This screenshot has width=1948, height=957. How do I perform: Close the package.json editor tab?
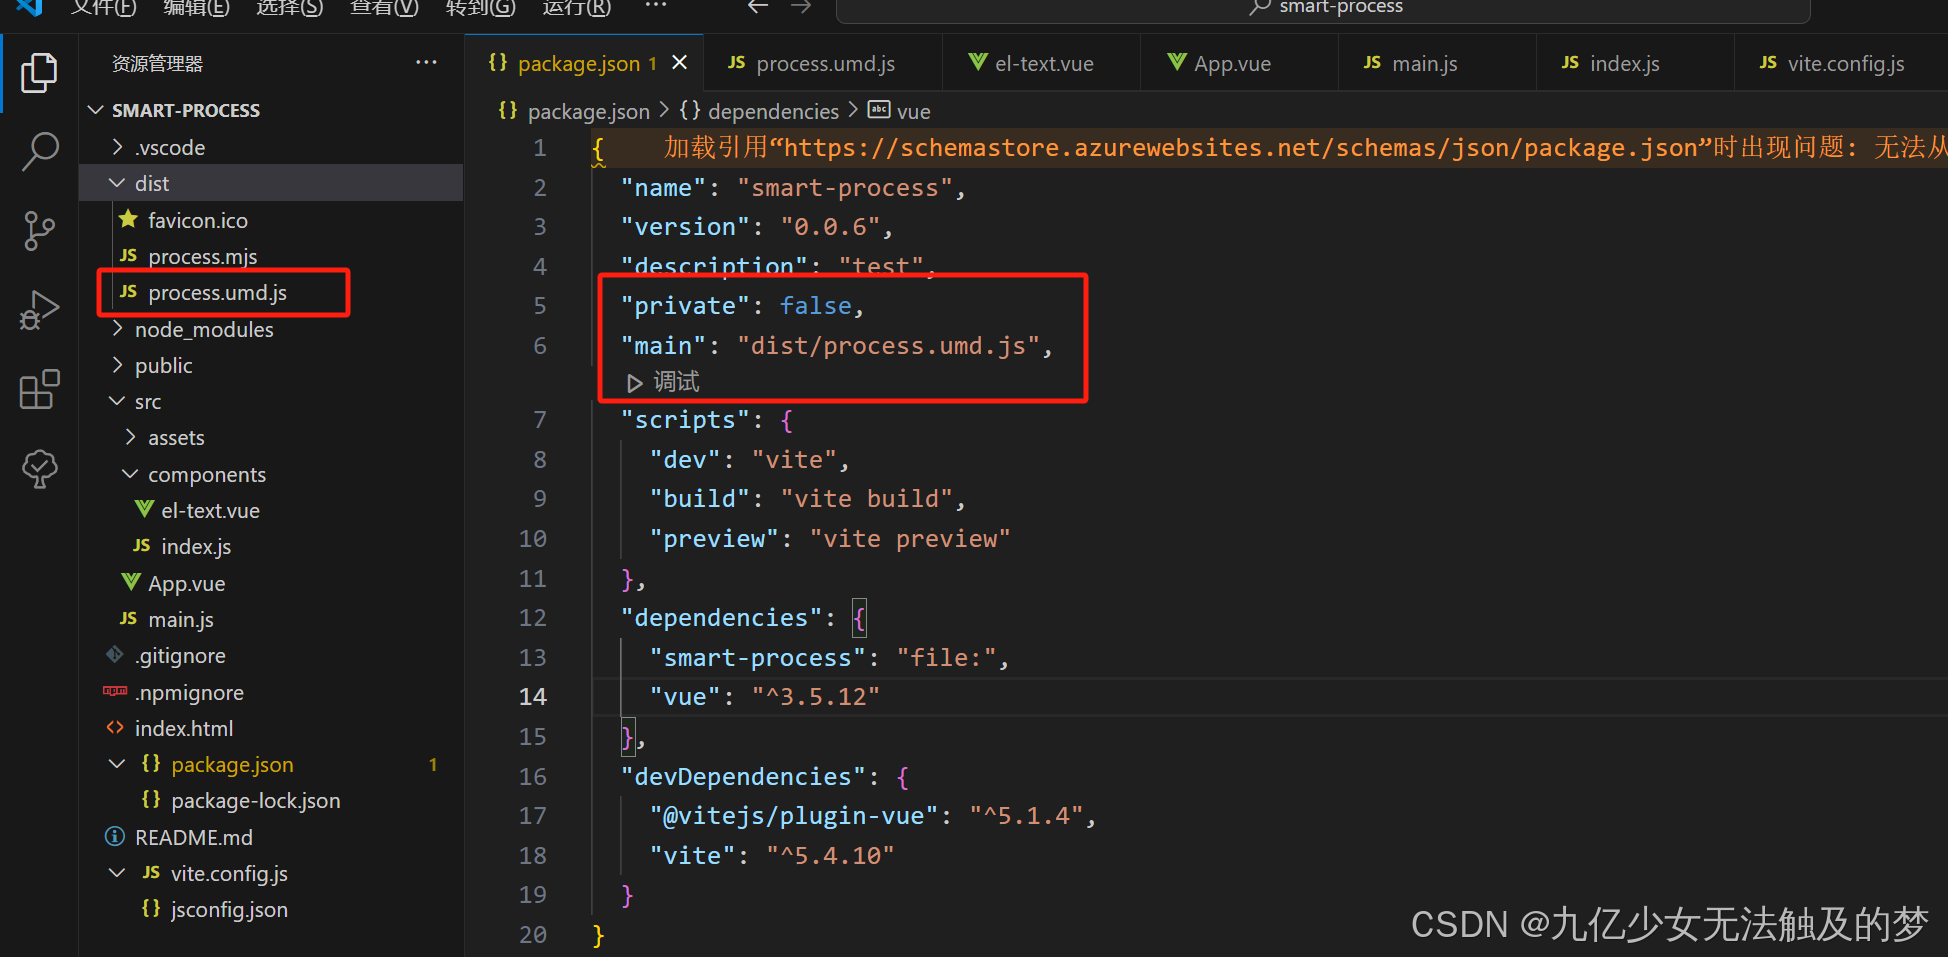(679, 62)
